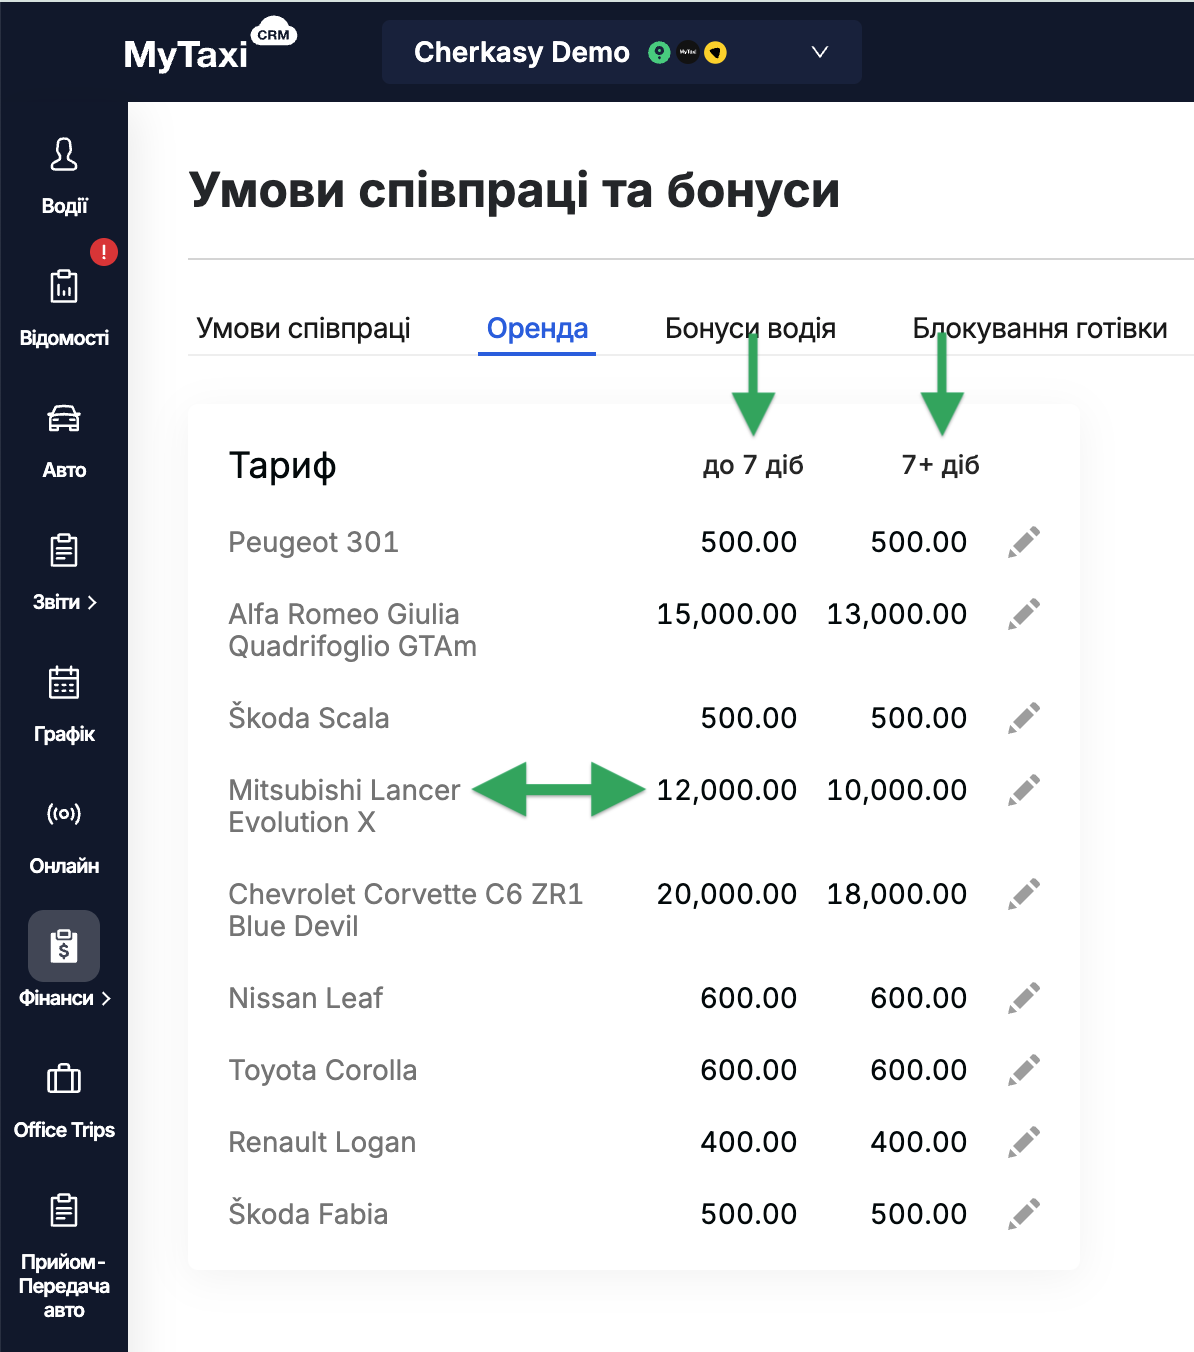
Task: Open the Блокування готівки tab
Action: coord(1040,328)
